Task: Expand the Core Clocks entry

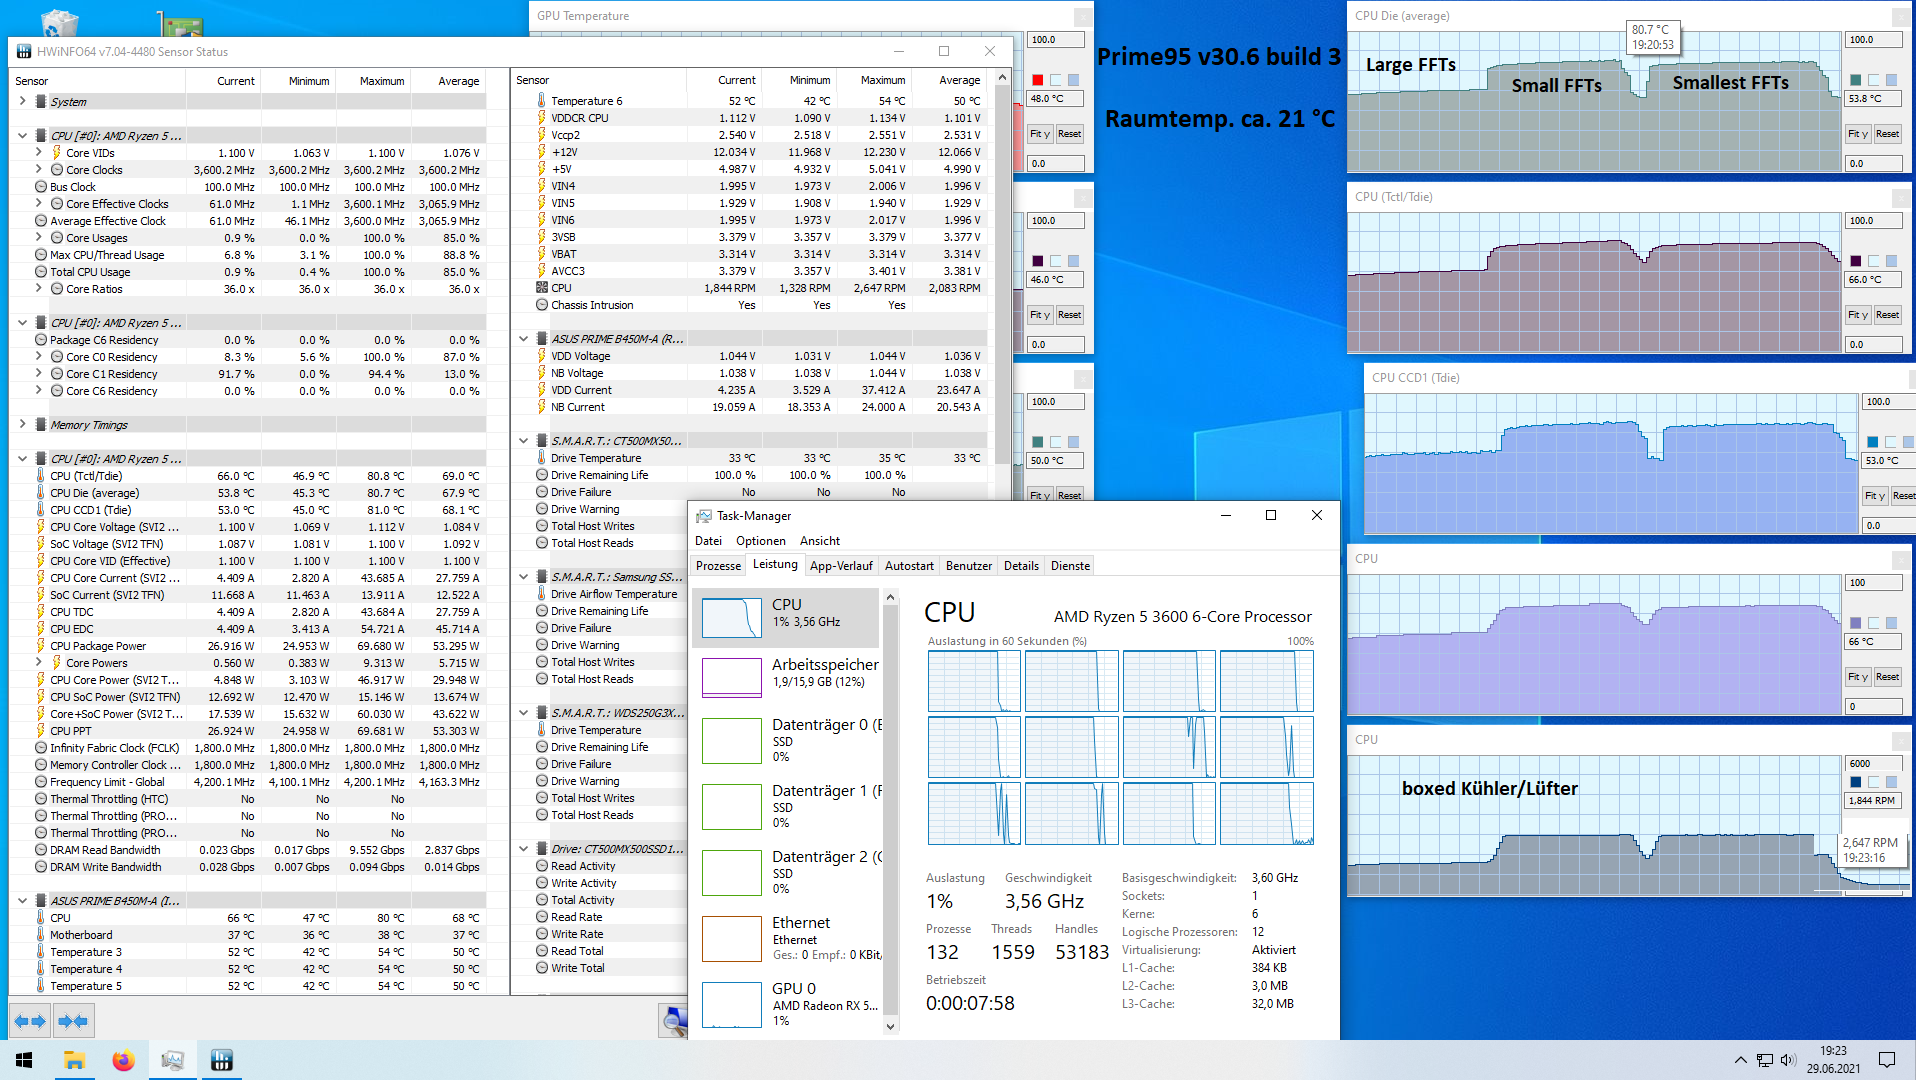Action: click(x=39, y=170)
